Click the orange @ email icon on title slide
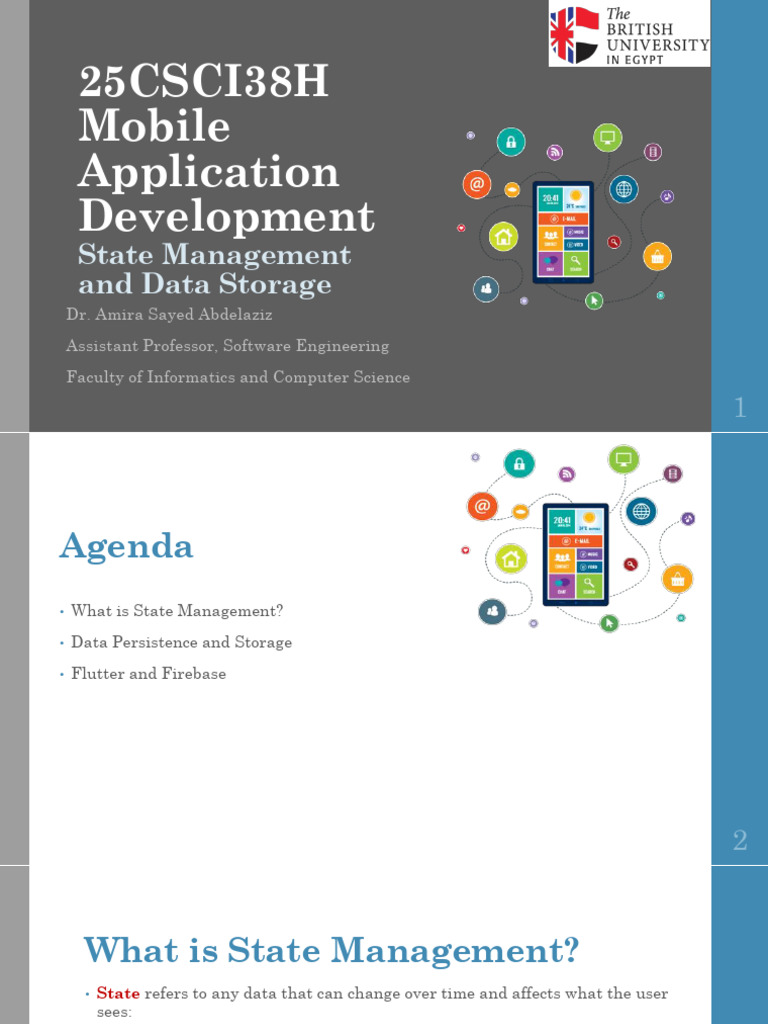Image resolution: width=768 pixels, height=1024 pixels. coord(477,184)
